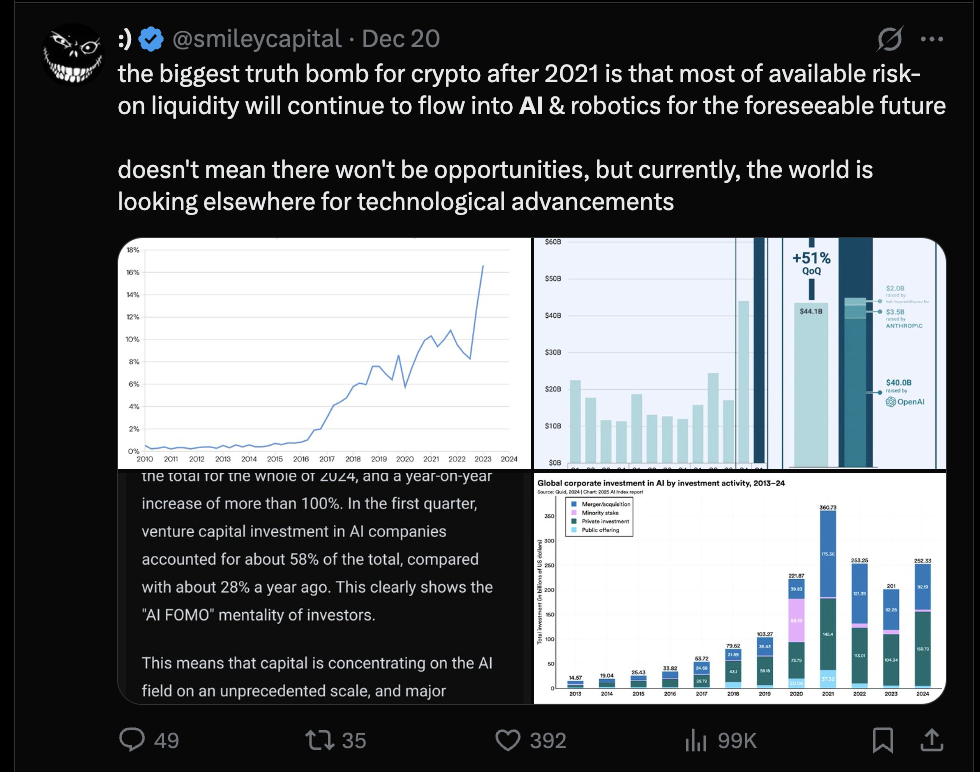The image size is (980, 772).
Task: Open the three-dot more options menu
Action: (x=932, y=39)
